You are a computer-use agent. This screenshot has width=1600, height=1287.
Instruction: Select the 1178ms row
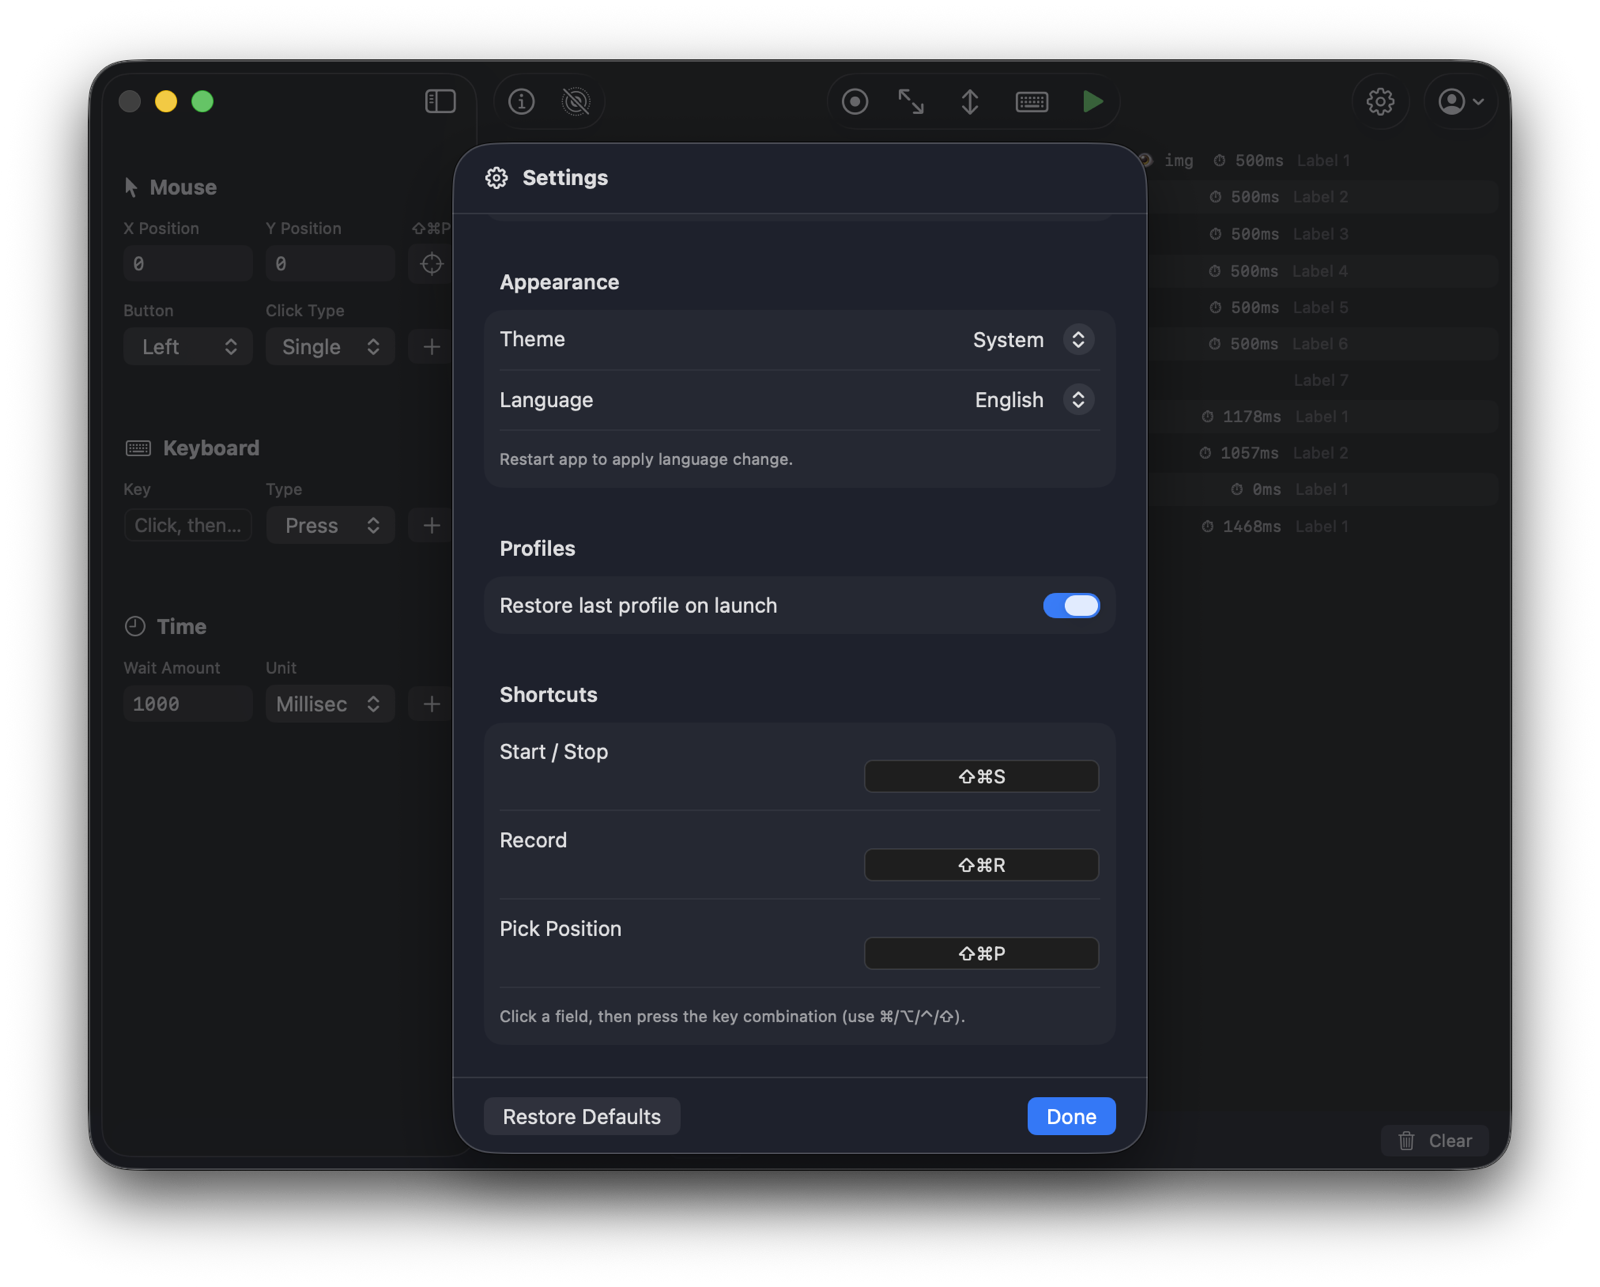(x=1322, y=416)
